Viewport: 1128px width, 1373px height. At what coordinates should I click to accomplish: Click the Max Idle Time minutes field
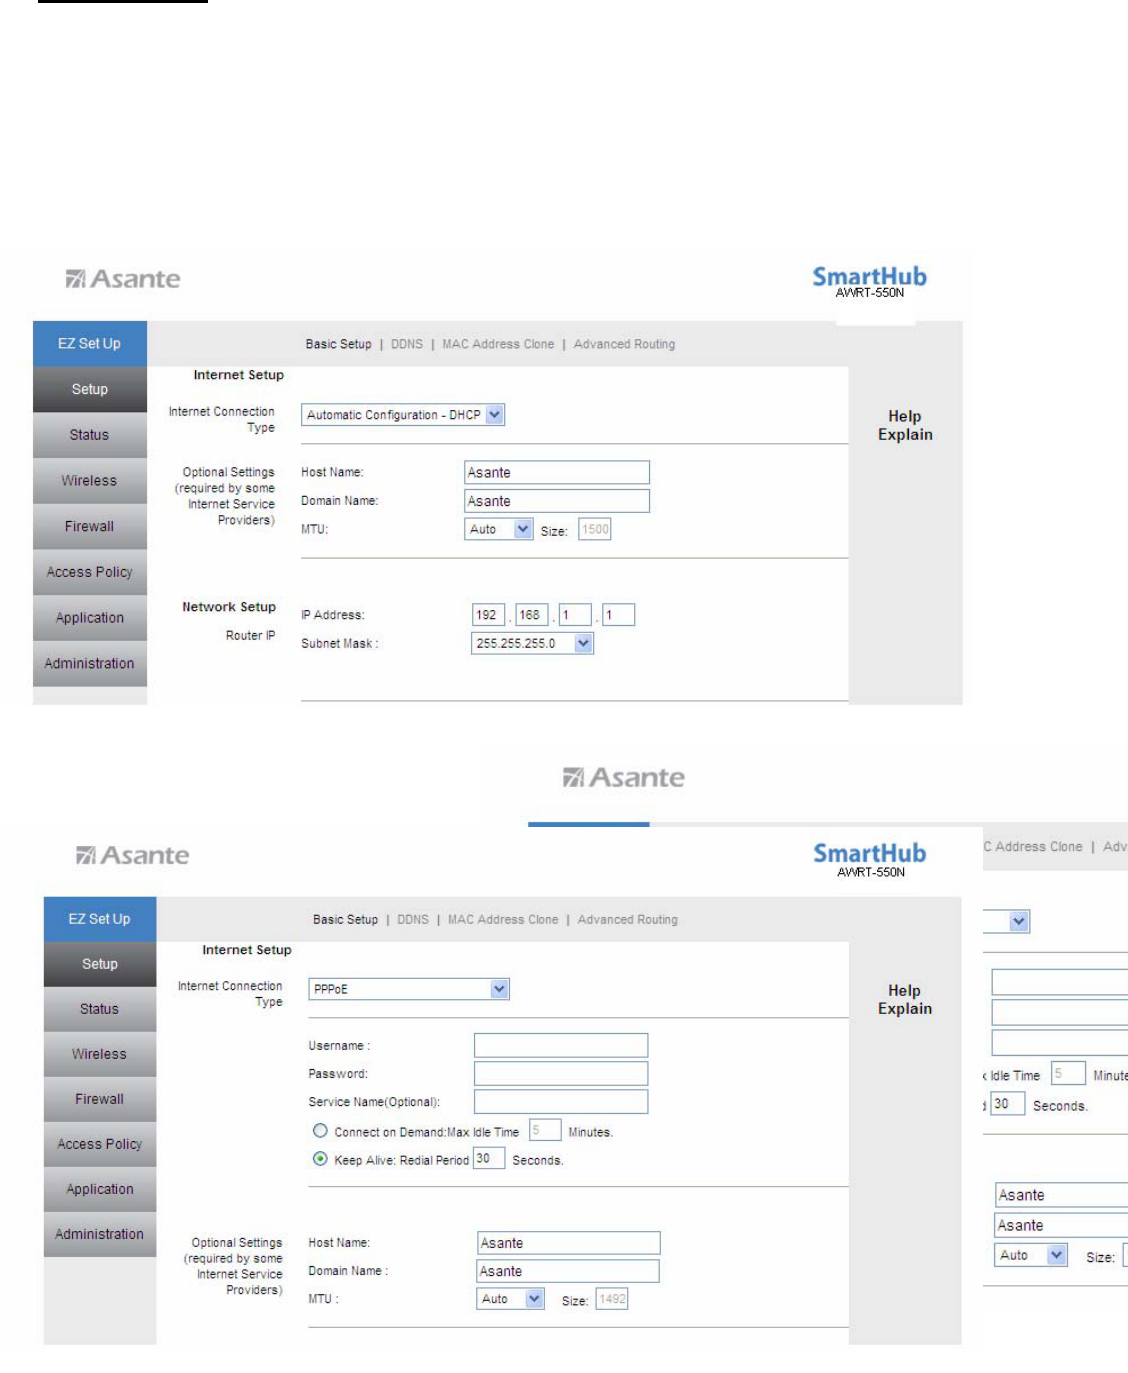[545, 1130]
